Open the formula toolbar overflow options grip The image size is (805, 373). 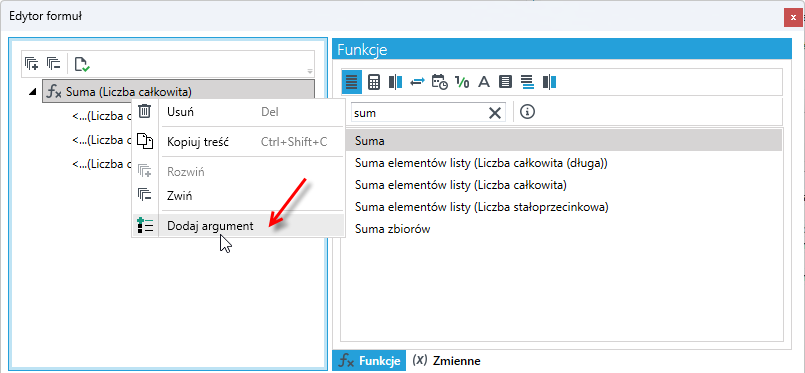(x=310, y=71)
